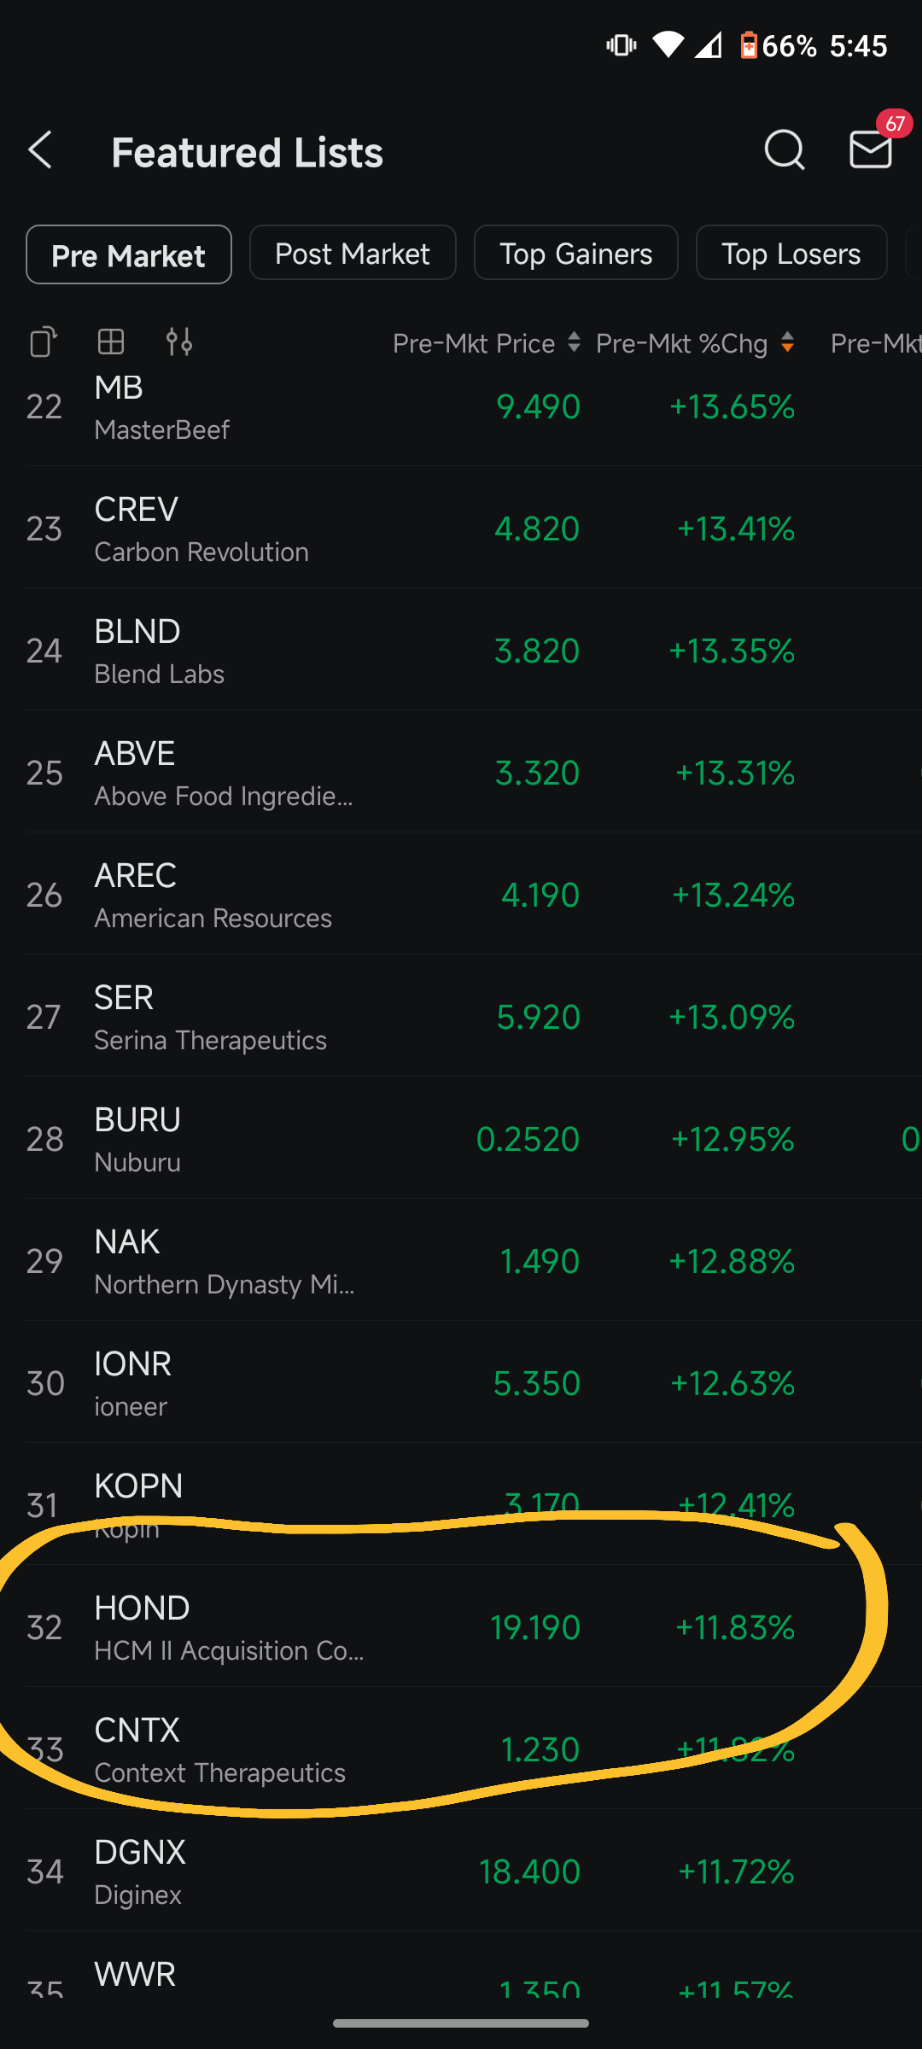The width and height of the screenshot is (922, 2049).
Task: Tap the Wi-Fi status icon
Action: (668, 45)
